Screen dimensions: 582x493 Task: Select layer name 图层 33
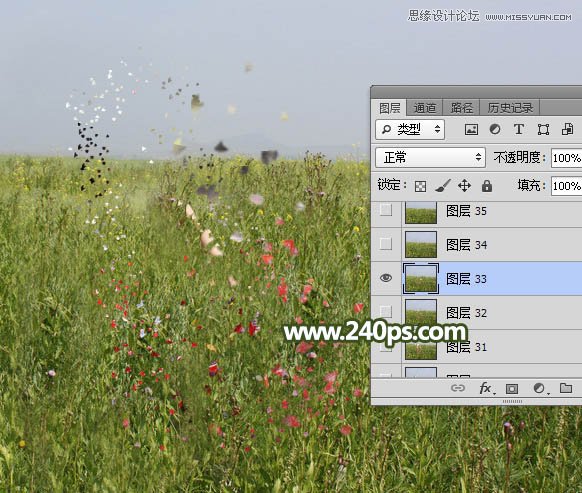[466, 278]
